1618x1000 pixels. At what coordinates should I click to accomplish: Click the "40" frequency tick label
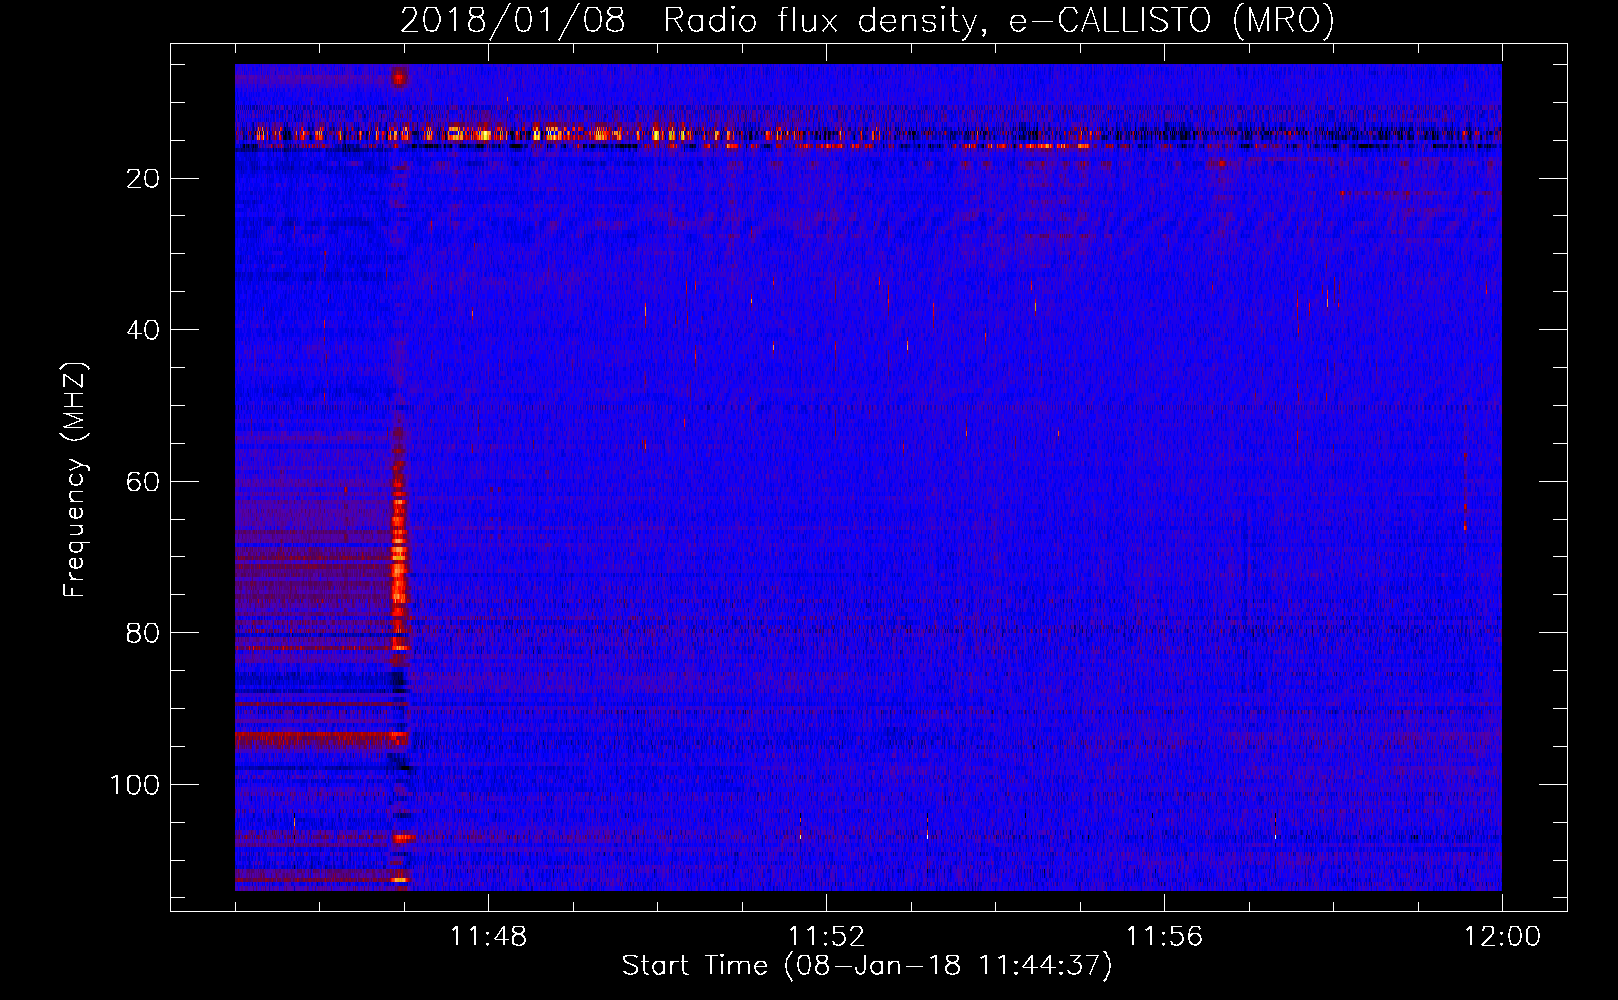pos(144,330)
